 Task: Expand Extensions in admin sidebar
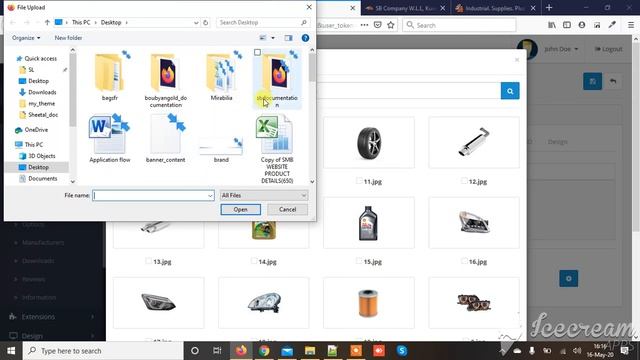[52, 317]
